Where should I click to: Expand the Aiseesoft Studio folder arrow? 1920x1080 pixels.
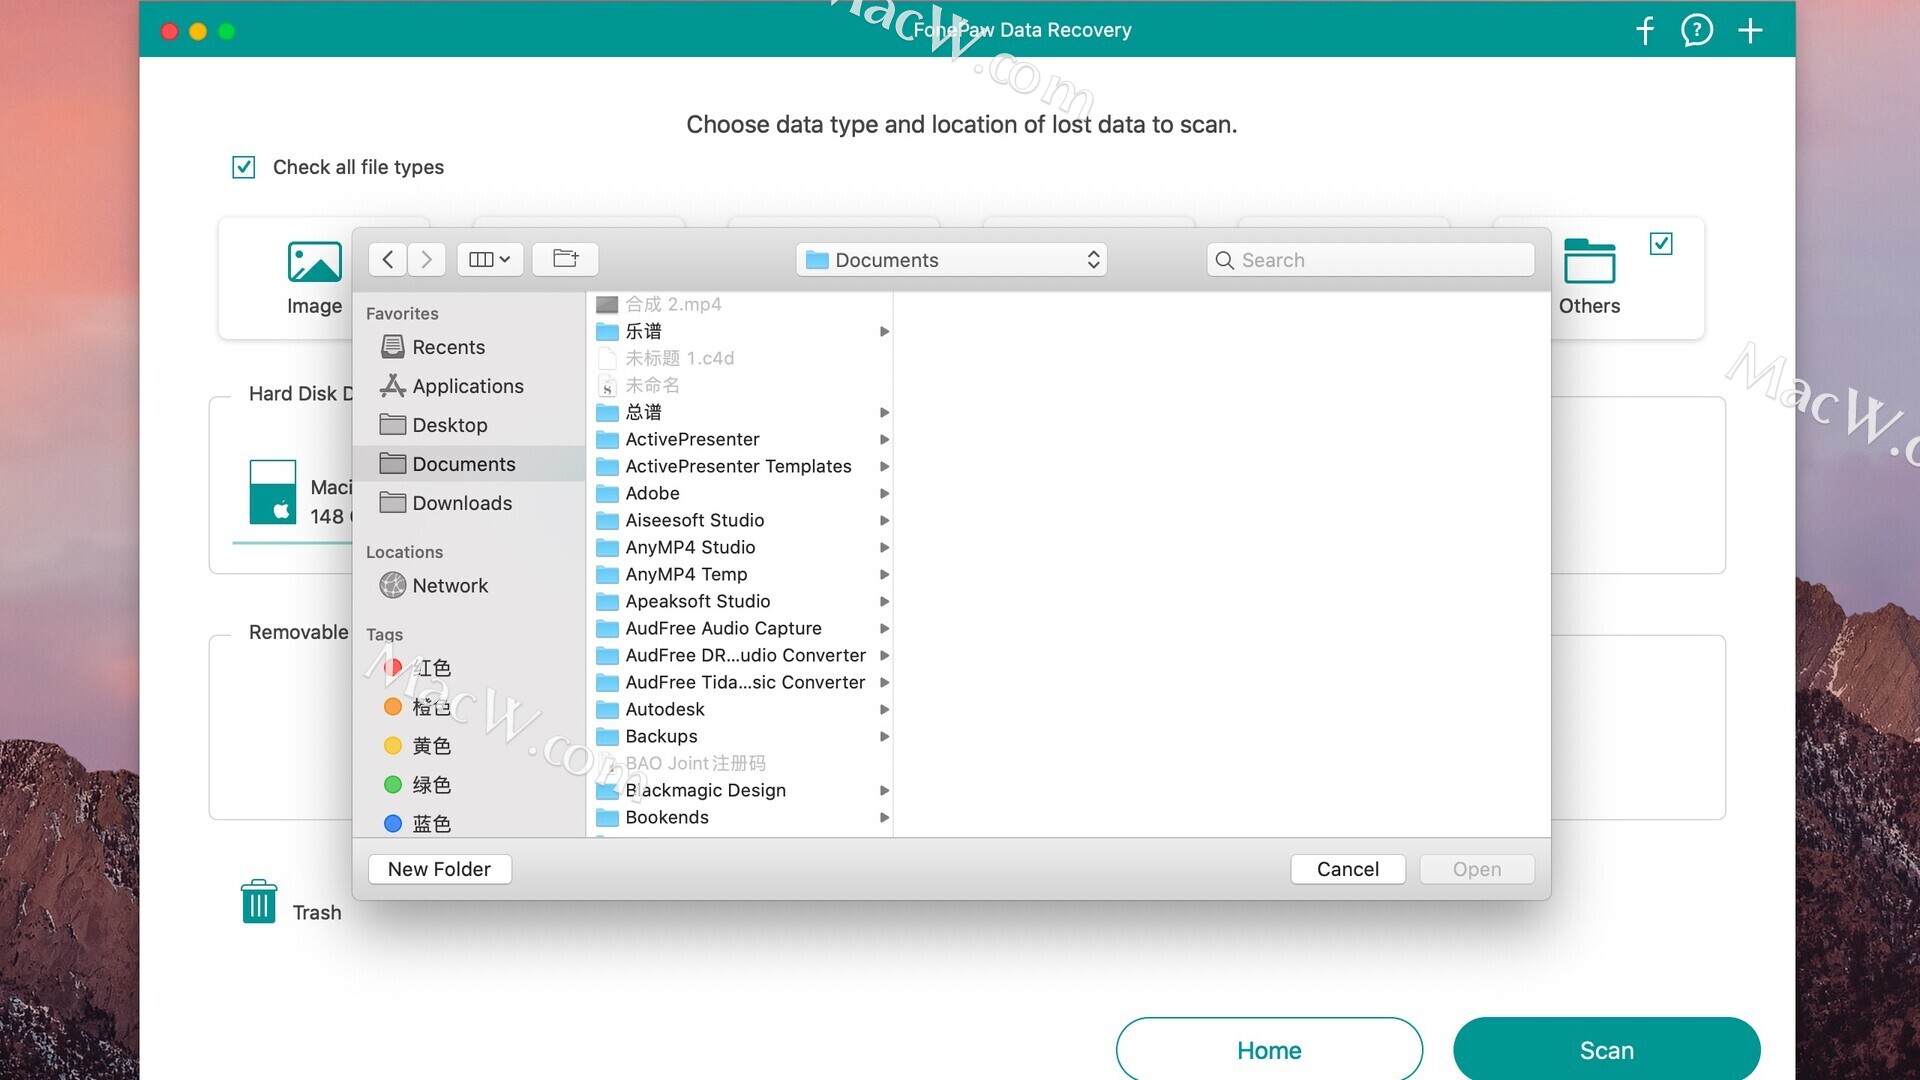pyautogui.click(x=884, y=521)
